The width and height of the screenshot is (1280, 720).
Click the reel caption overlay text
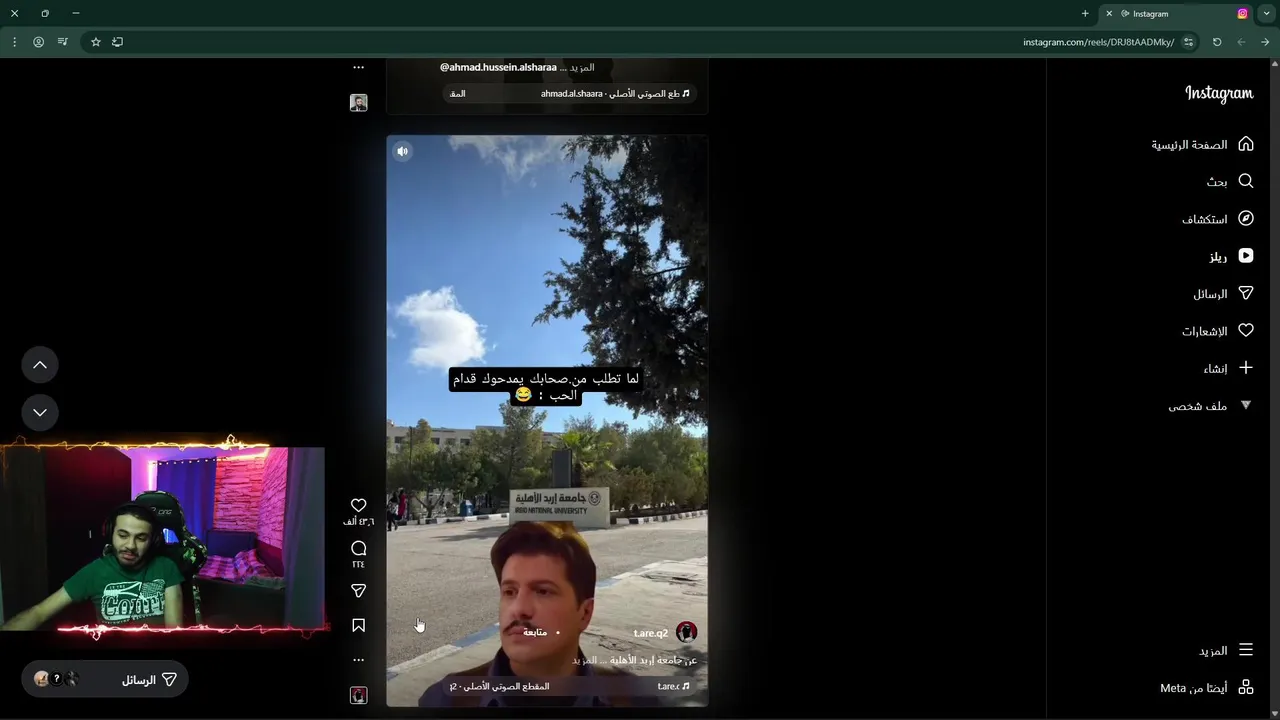pos(545,386)
